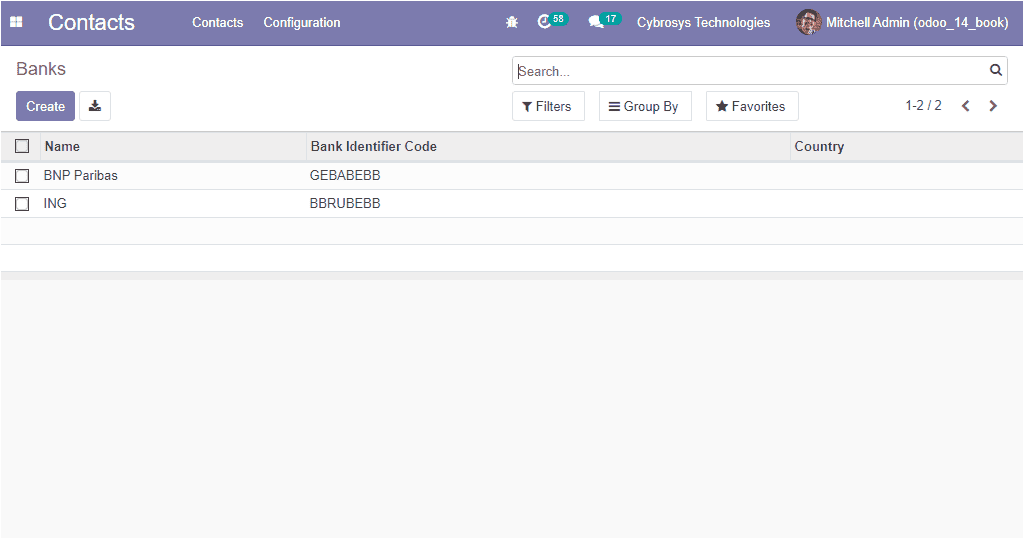Click the Create button
The image size is (1024, 539).
point(45,106)
